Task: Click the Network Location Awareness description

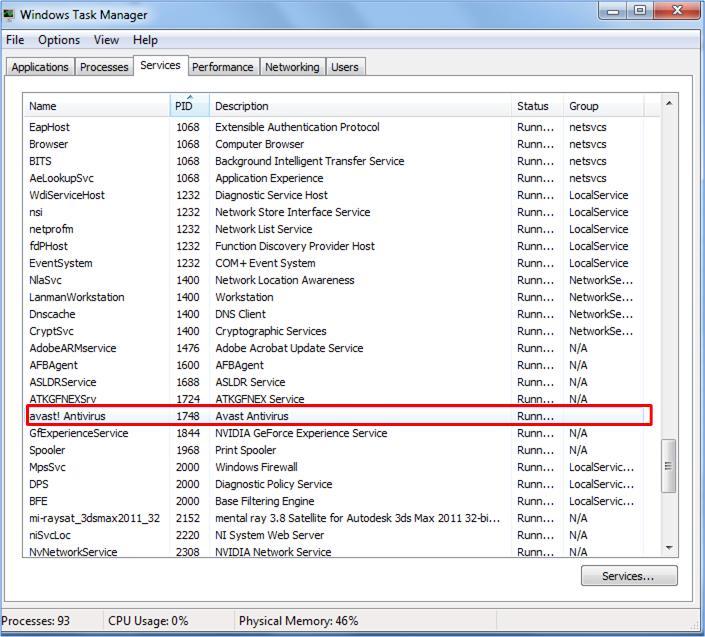Action: click(x=285, y=281)
